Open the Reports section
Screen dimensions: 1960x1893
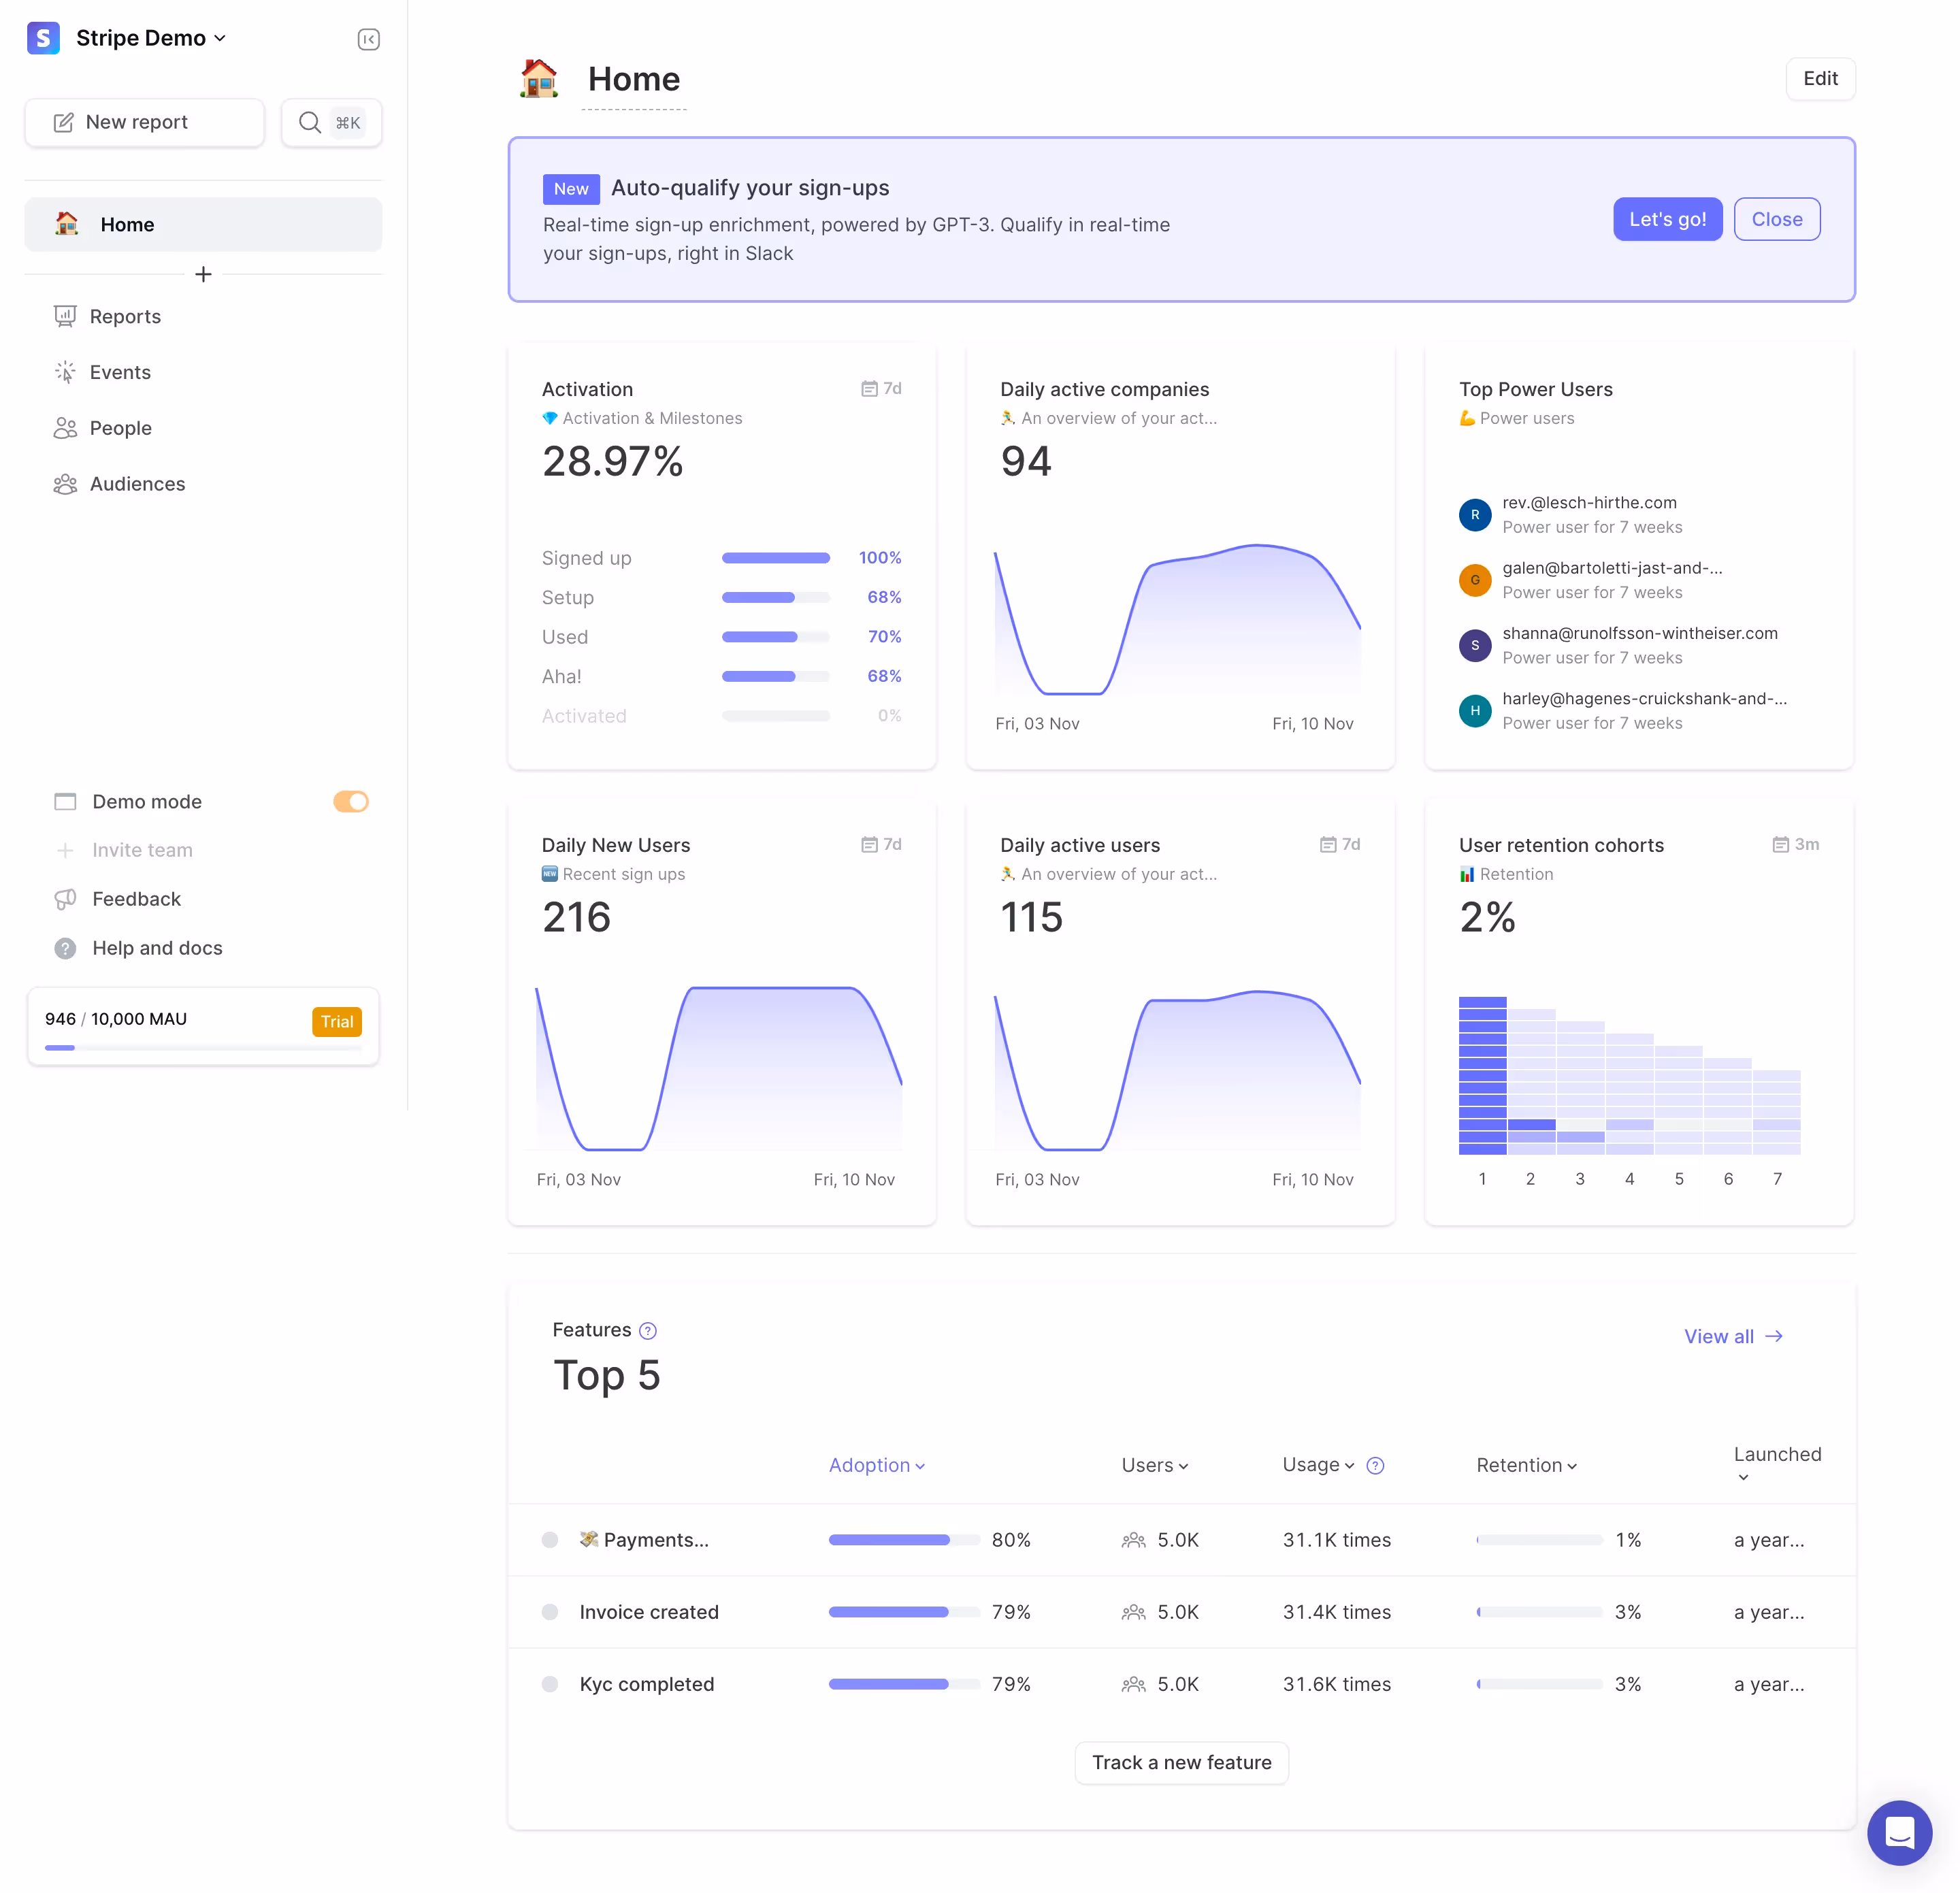click(x=125, y=316)
